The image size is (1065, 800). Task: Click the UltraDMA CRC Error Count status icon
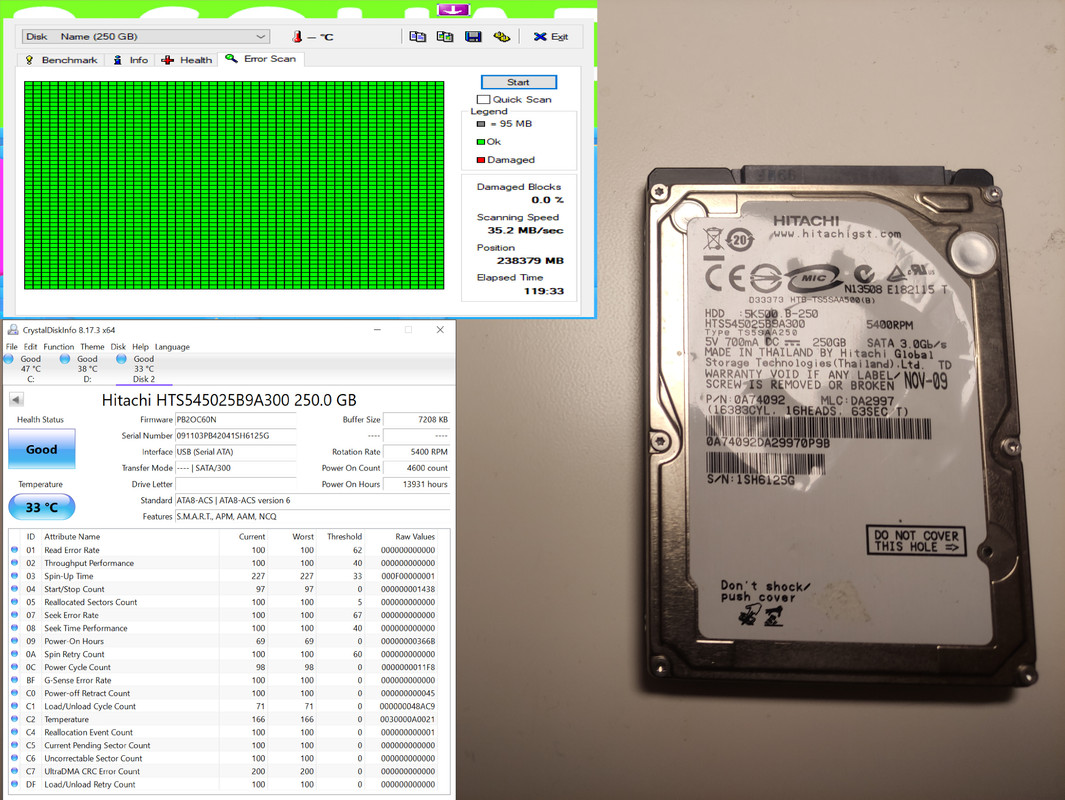15,771
